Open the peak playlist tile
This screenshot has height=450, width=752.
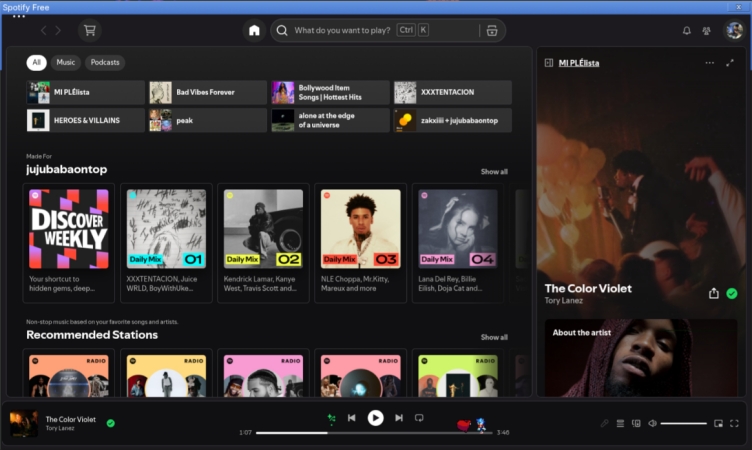(208, 120)
